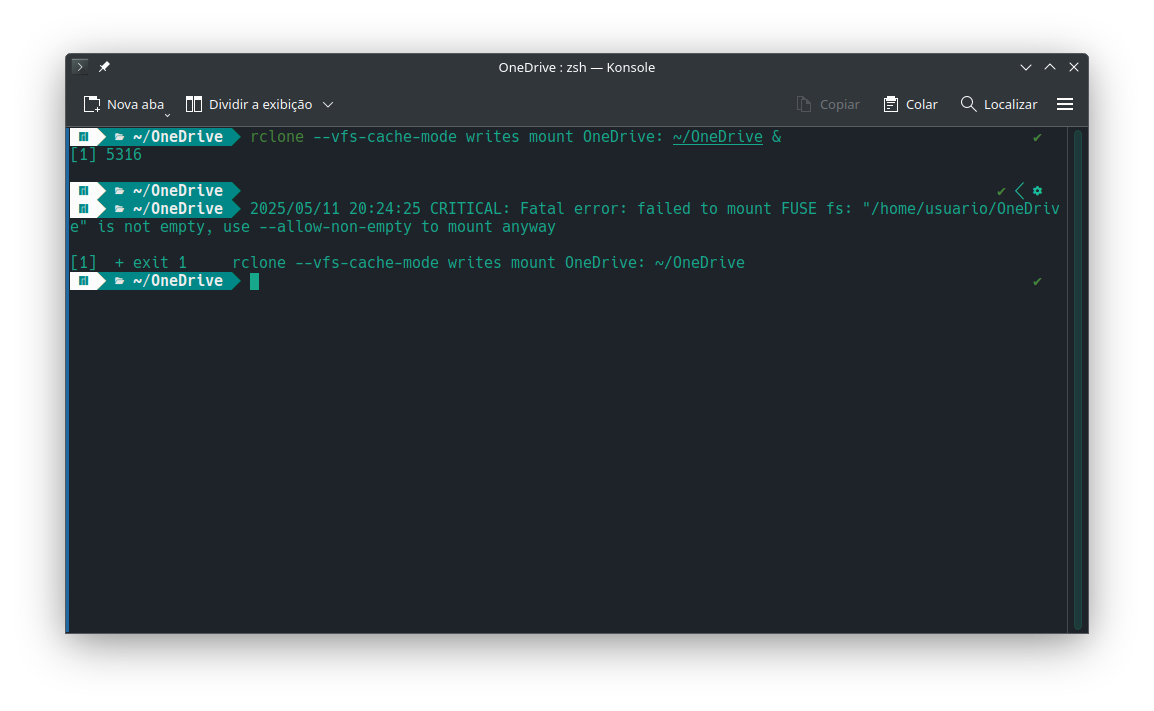
Task: Click the terminal vertical scrollbar
Action: coord(1077,379)
